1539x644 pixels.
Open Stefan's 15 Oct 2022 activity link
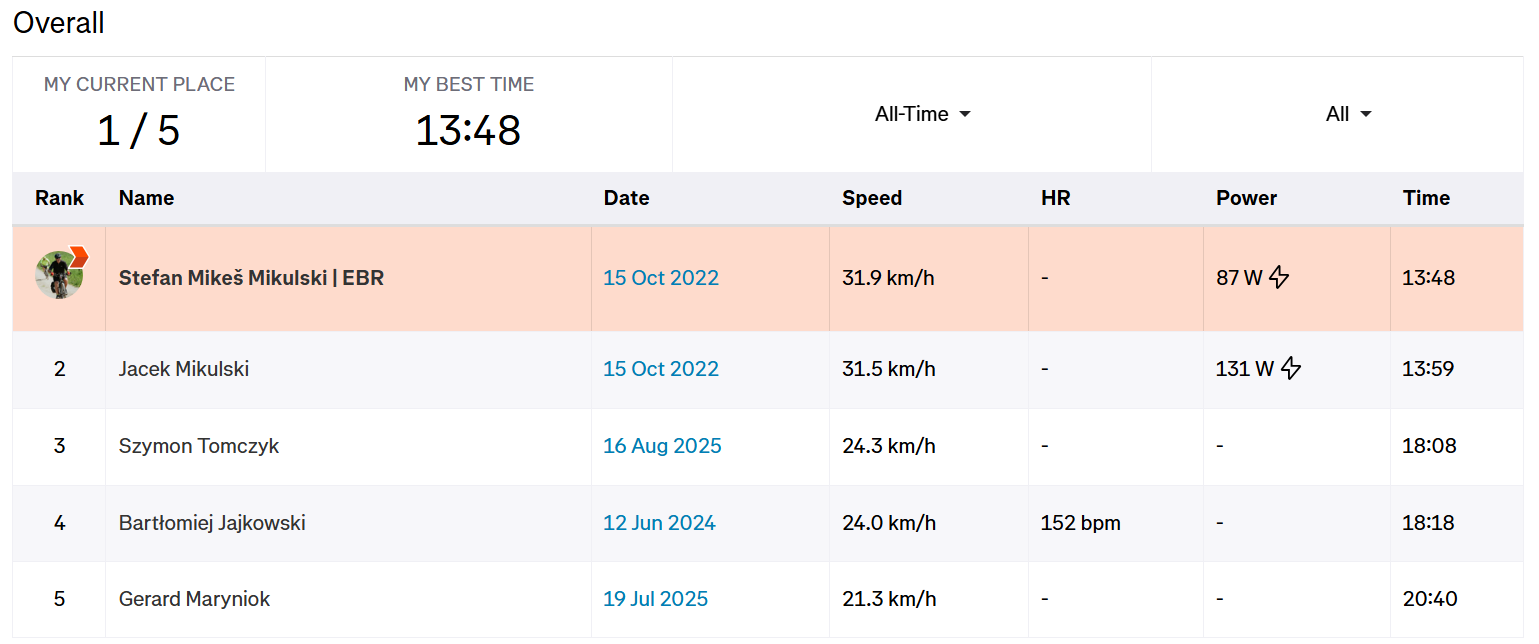pos(660,279)
